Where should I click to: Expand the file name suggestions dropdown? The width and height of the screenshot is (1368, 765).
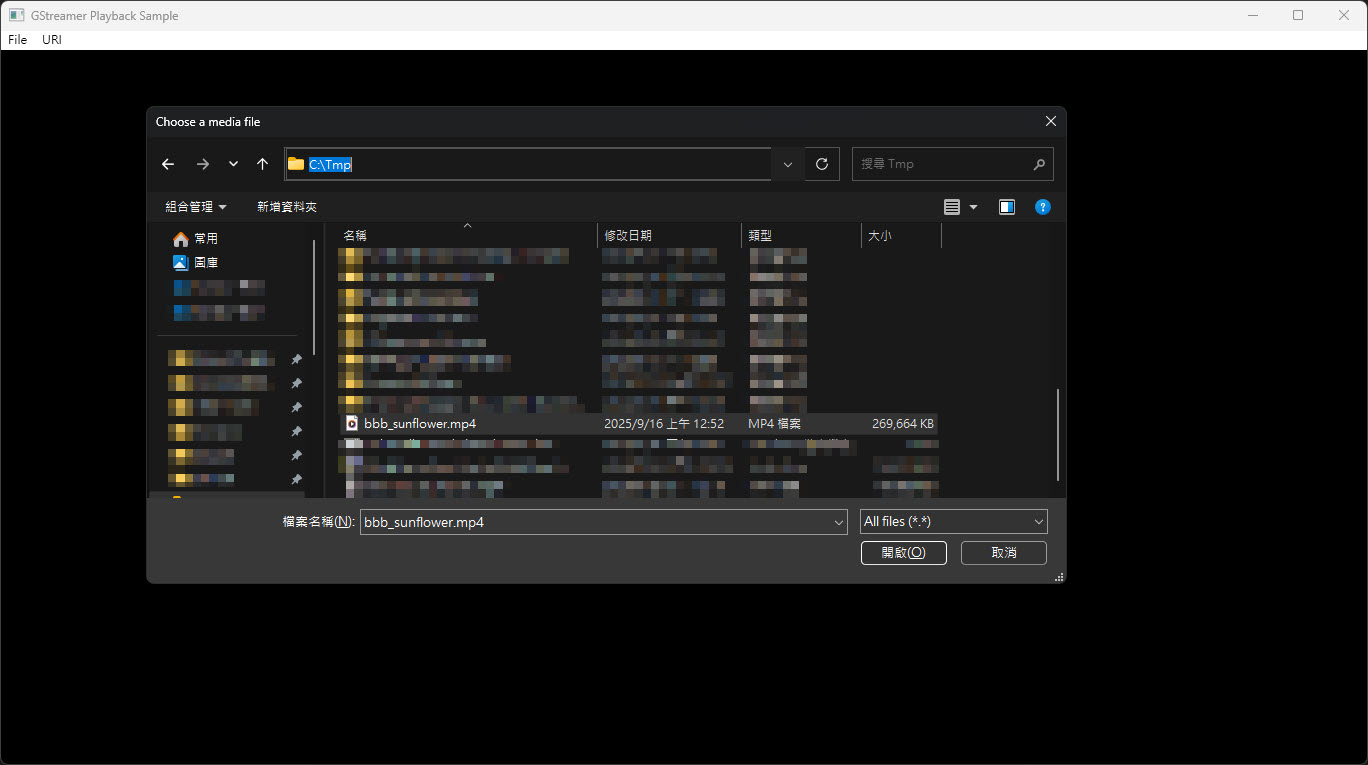(x=838, y=522)
